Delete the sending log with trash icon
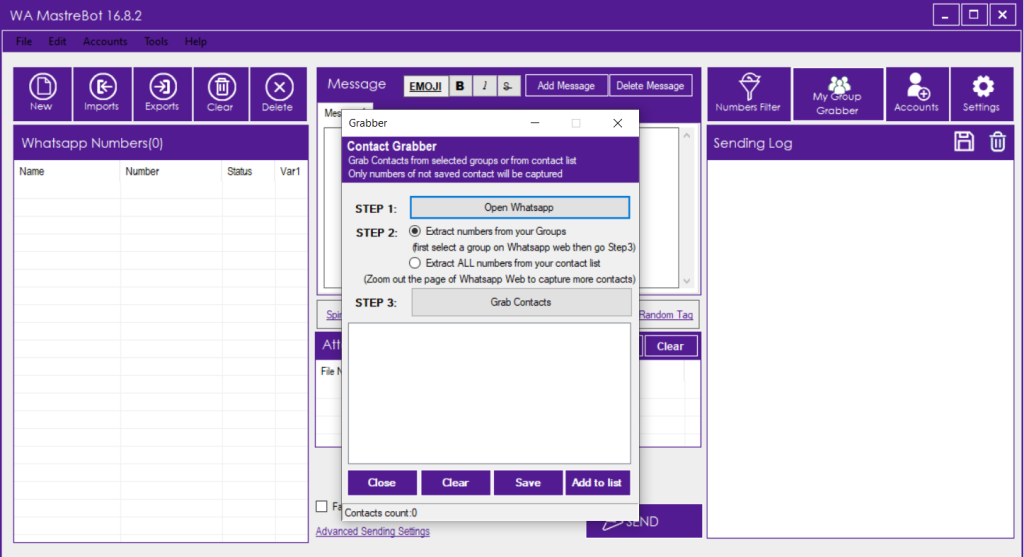 click(x=997, y=142)
